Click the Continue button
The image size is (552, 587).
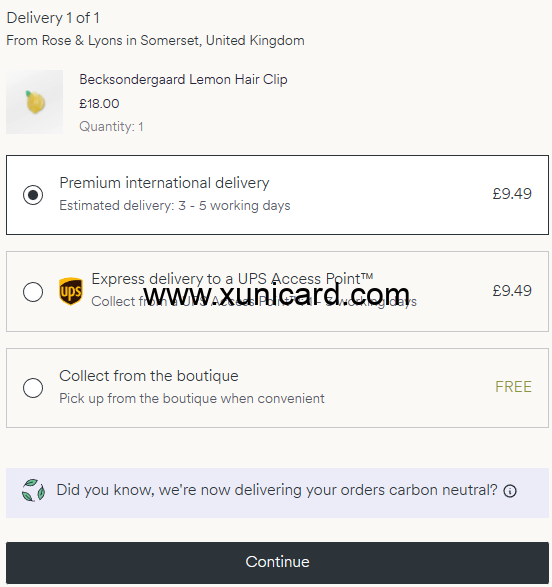tap(277, 562)
